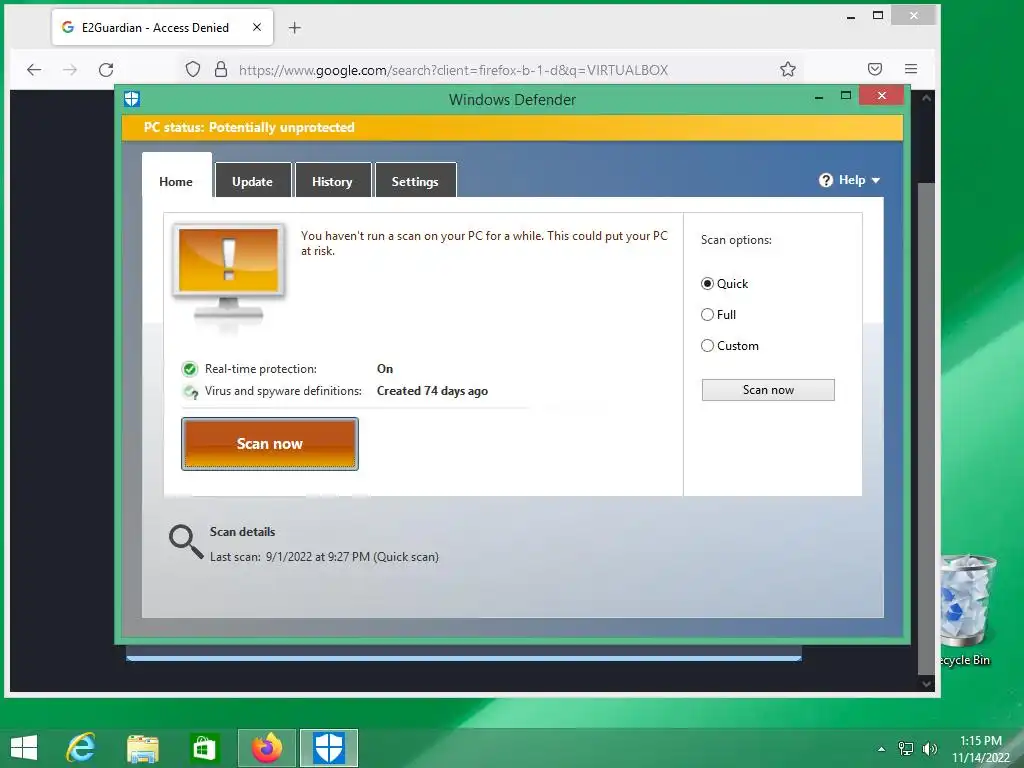Open the Help question mark icon
Image resolution: width=1024 pixels, height=768 pixels.
pyautogui.click(x=825, y=180)
